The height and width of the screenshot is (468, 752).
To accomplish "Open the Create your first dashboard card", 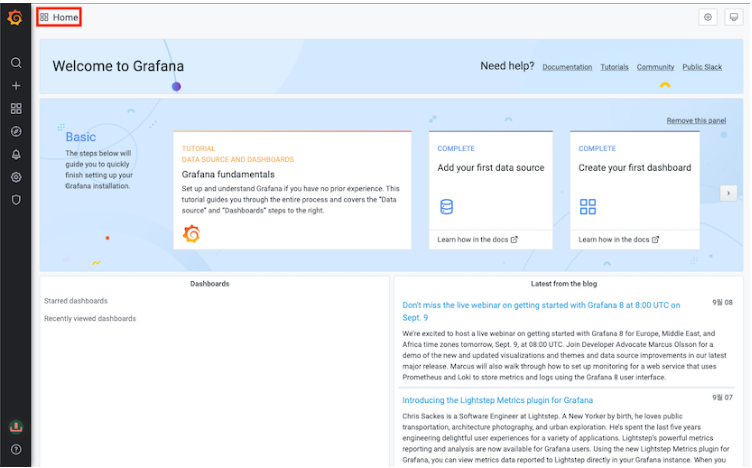I will point(634,190).
